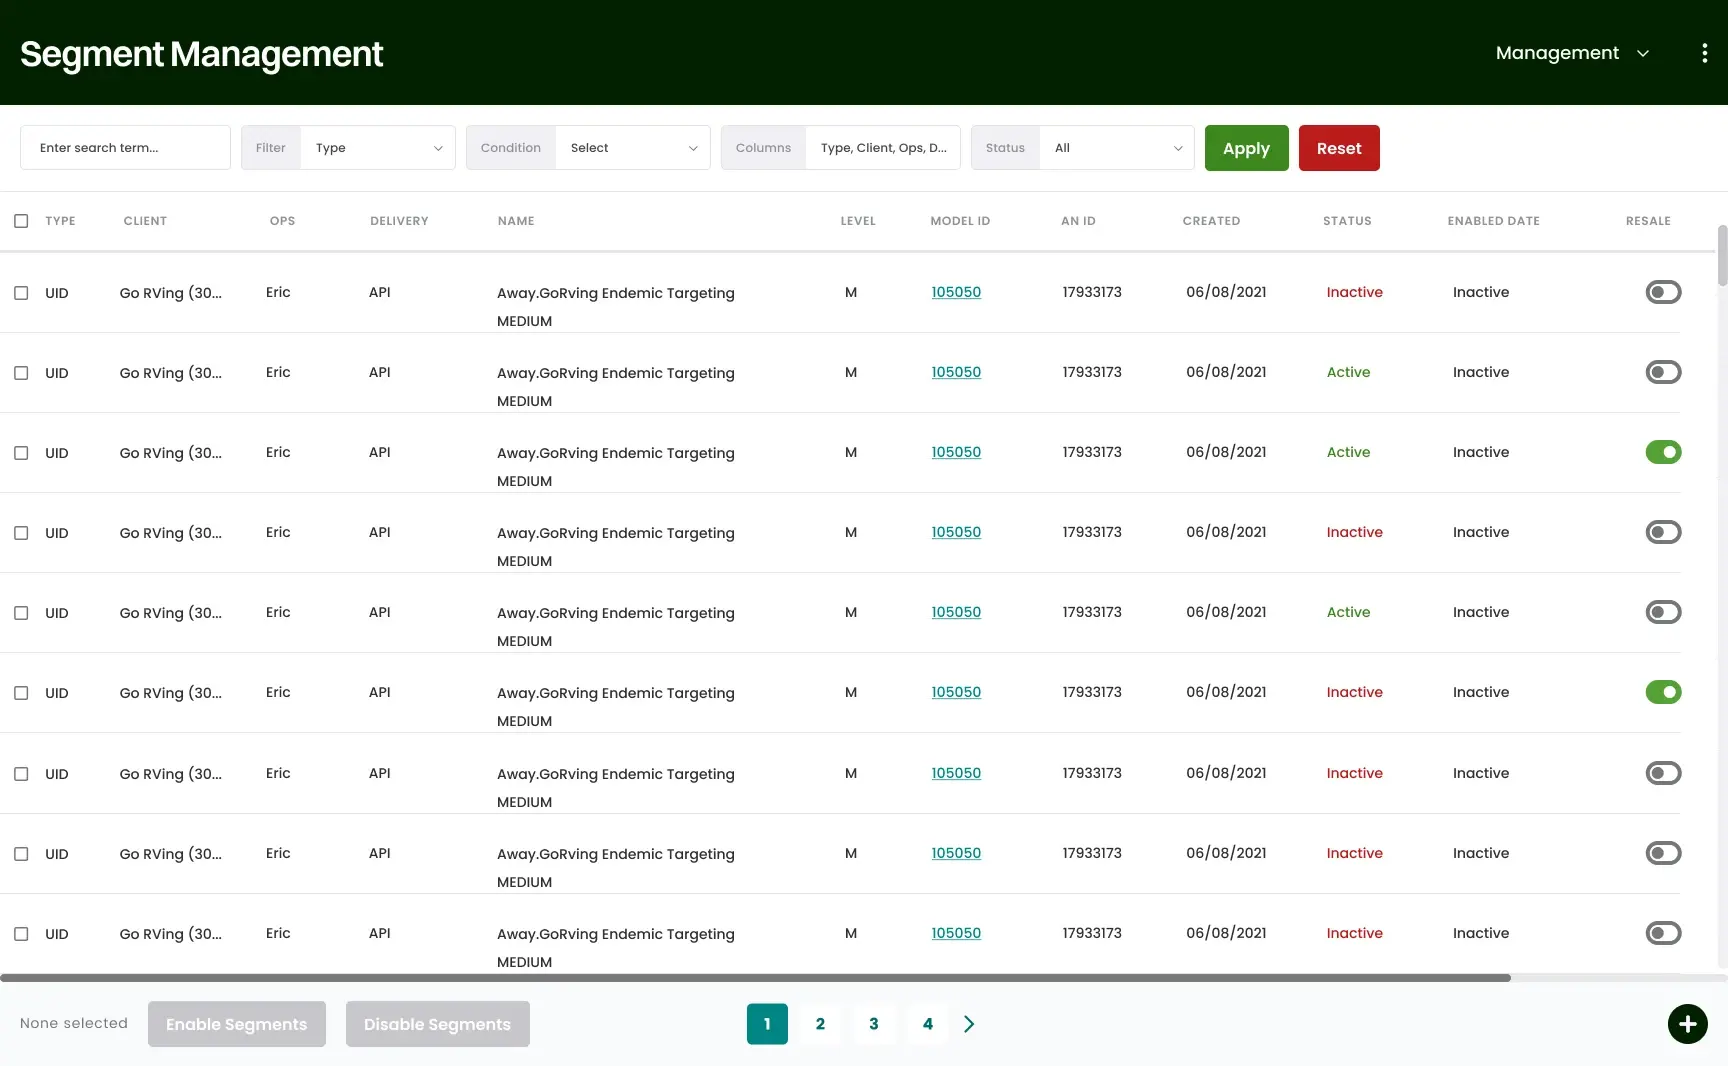Check the third row's checkbox

(x=21, y=453)
